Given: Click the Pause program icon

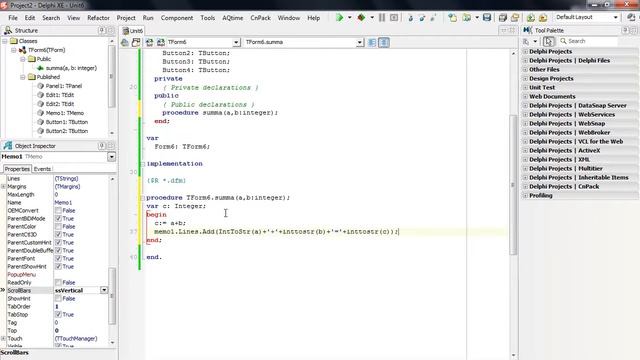Looking at the screenshot, I should point(382,18).
